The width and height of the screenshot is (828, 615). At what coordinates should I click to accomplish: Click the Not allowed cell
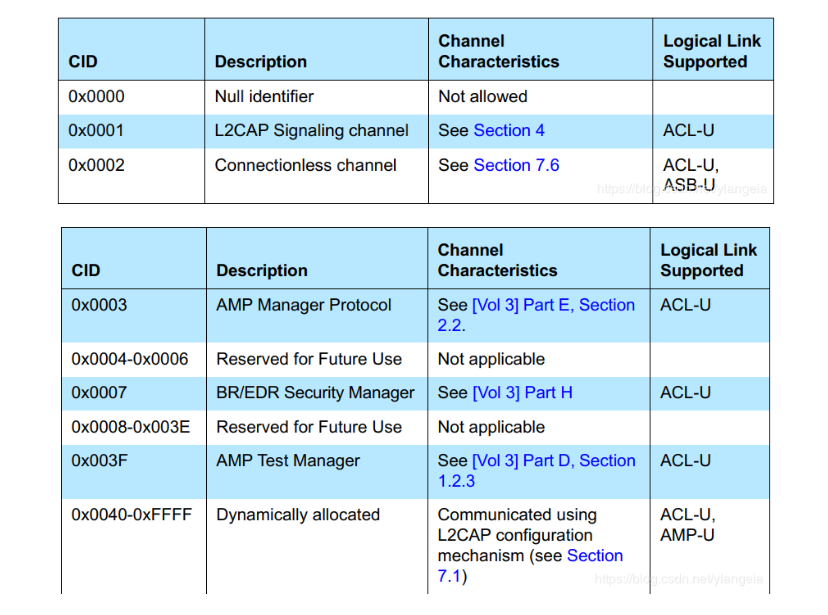click(x=483, y=97)
